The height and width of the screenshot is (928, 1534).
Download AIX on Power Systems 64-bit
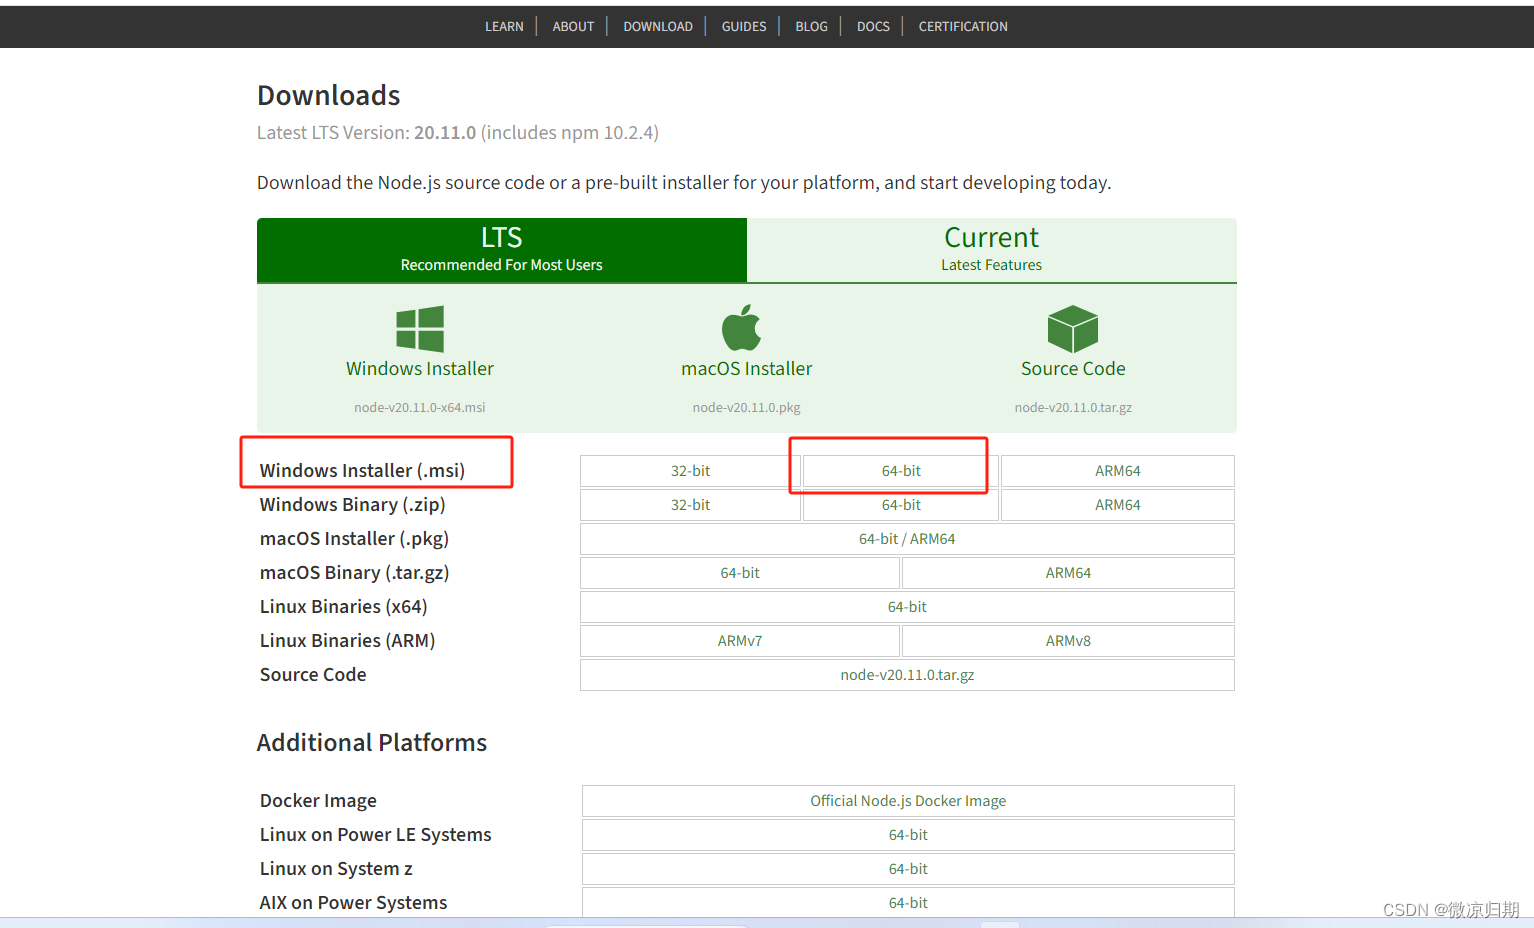(908, 902)
